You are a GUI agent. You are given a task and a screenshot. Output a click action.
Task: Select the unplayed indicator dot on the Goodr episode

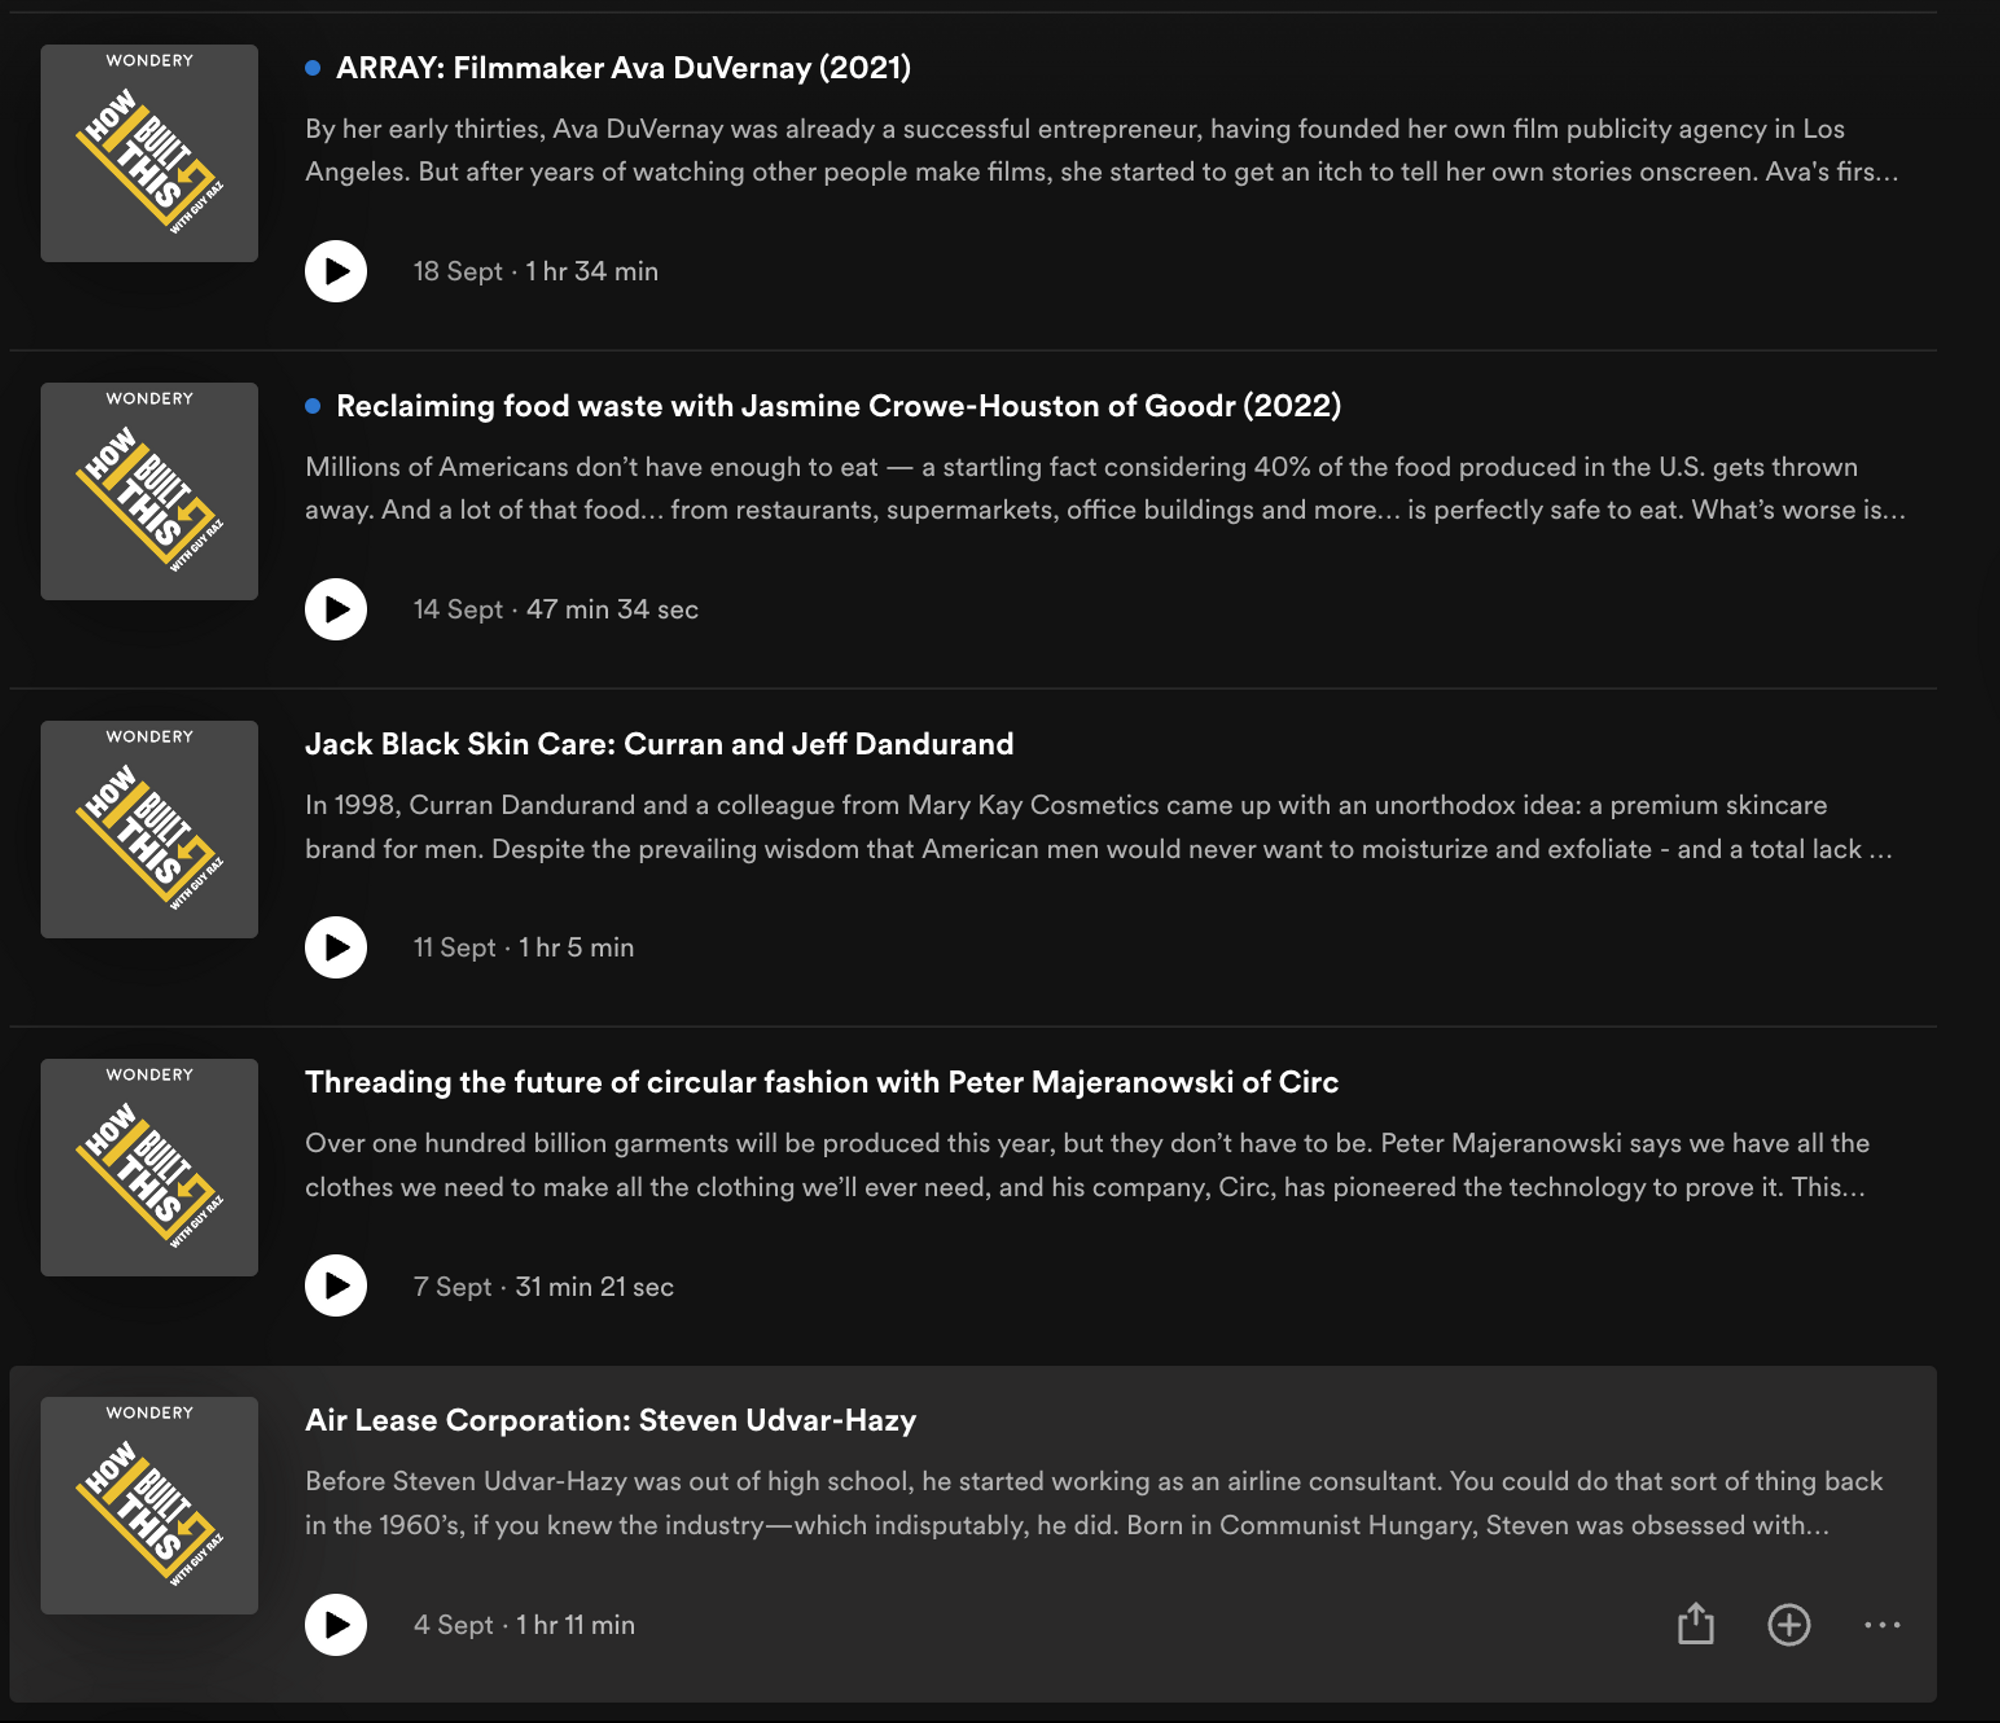click(x=311, y=407)
